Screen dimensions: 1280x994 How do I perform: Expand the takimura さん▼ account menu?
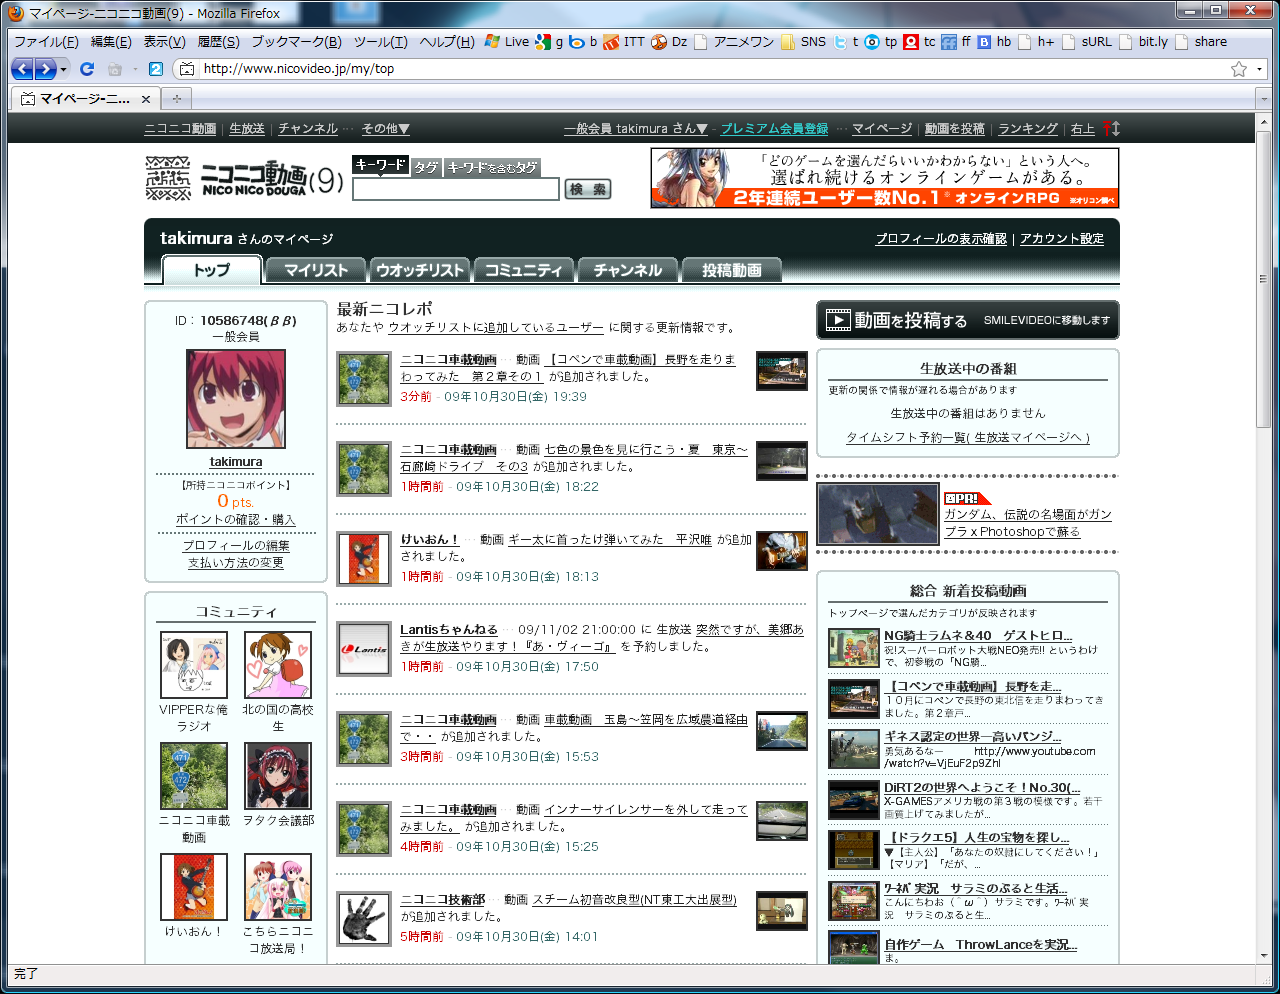pyautogui.click(x=635, y=129)
